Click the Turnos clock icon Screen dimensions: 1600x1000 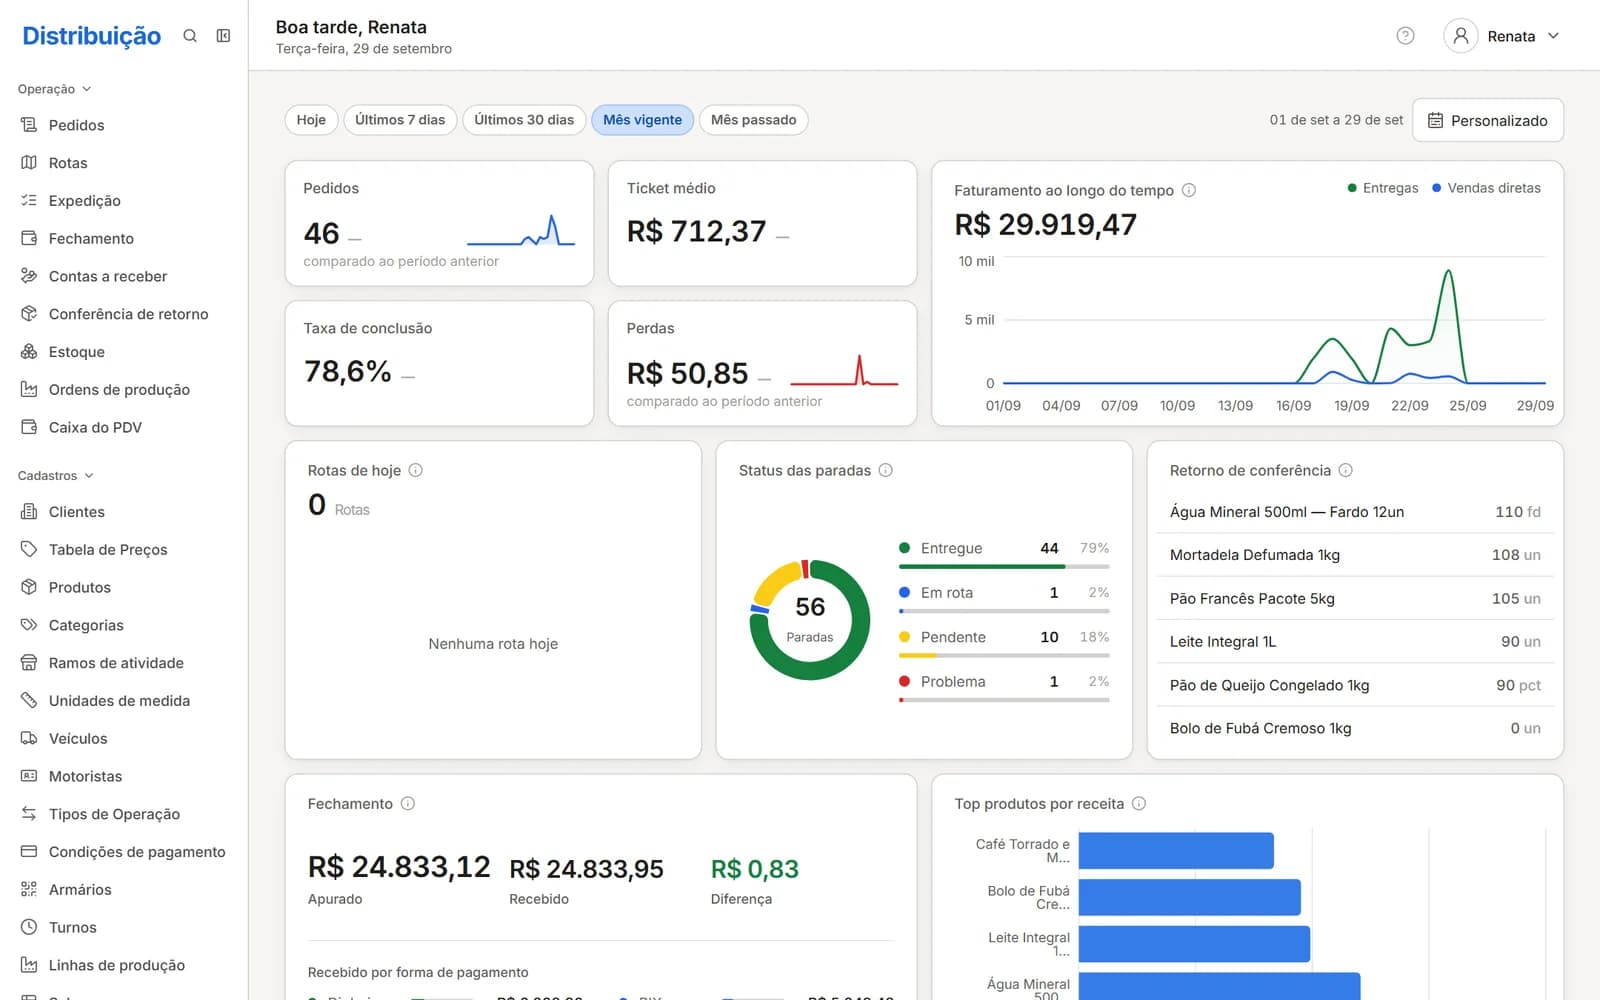(x=29, y=928)
